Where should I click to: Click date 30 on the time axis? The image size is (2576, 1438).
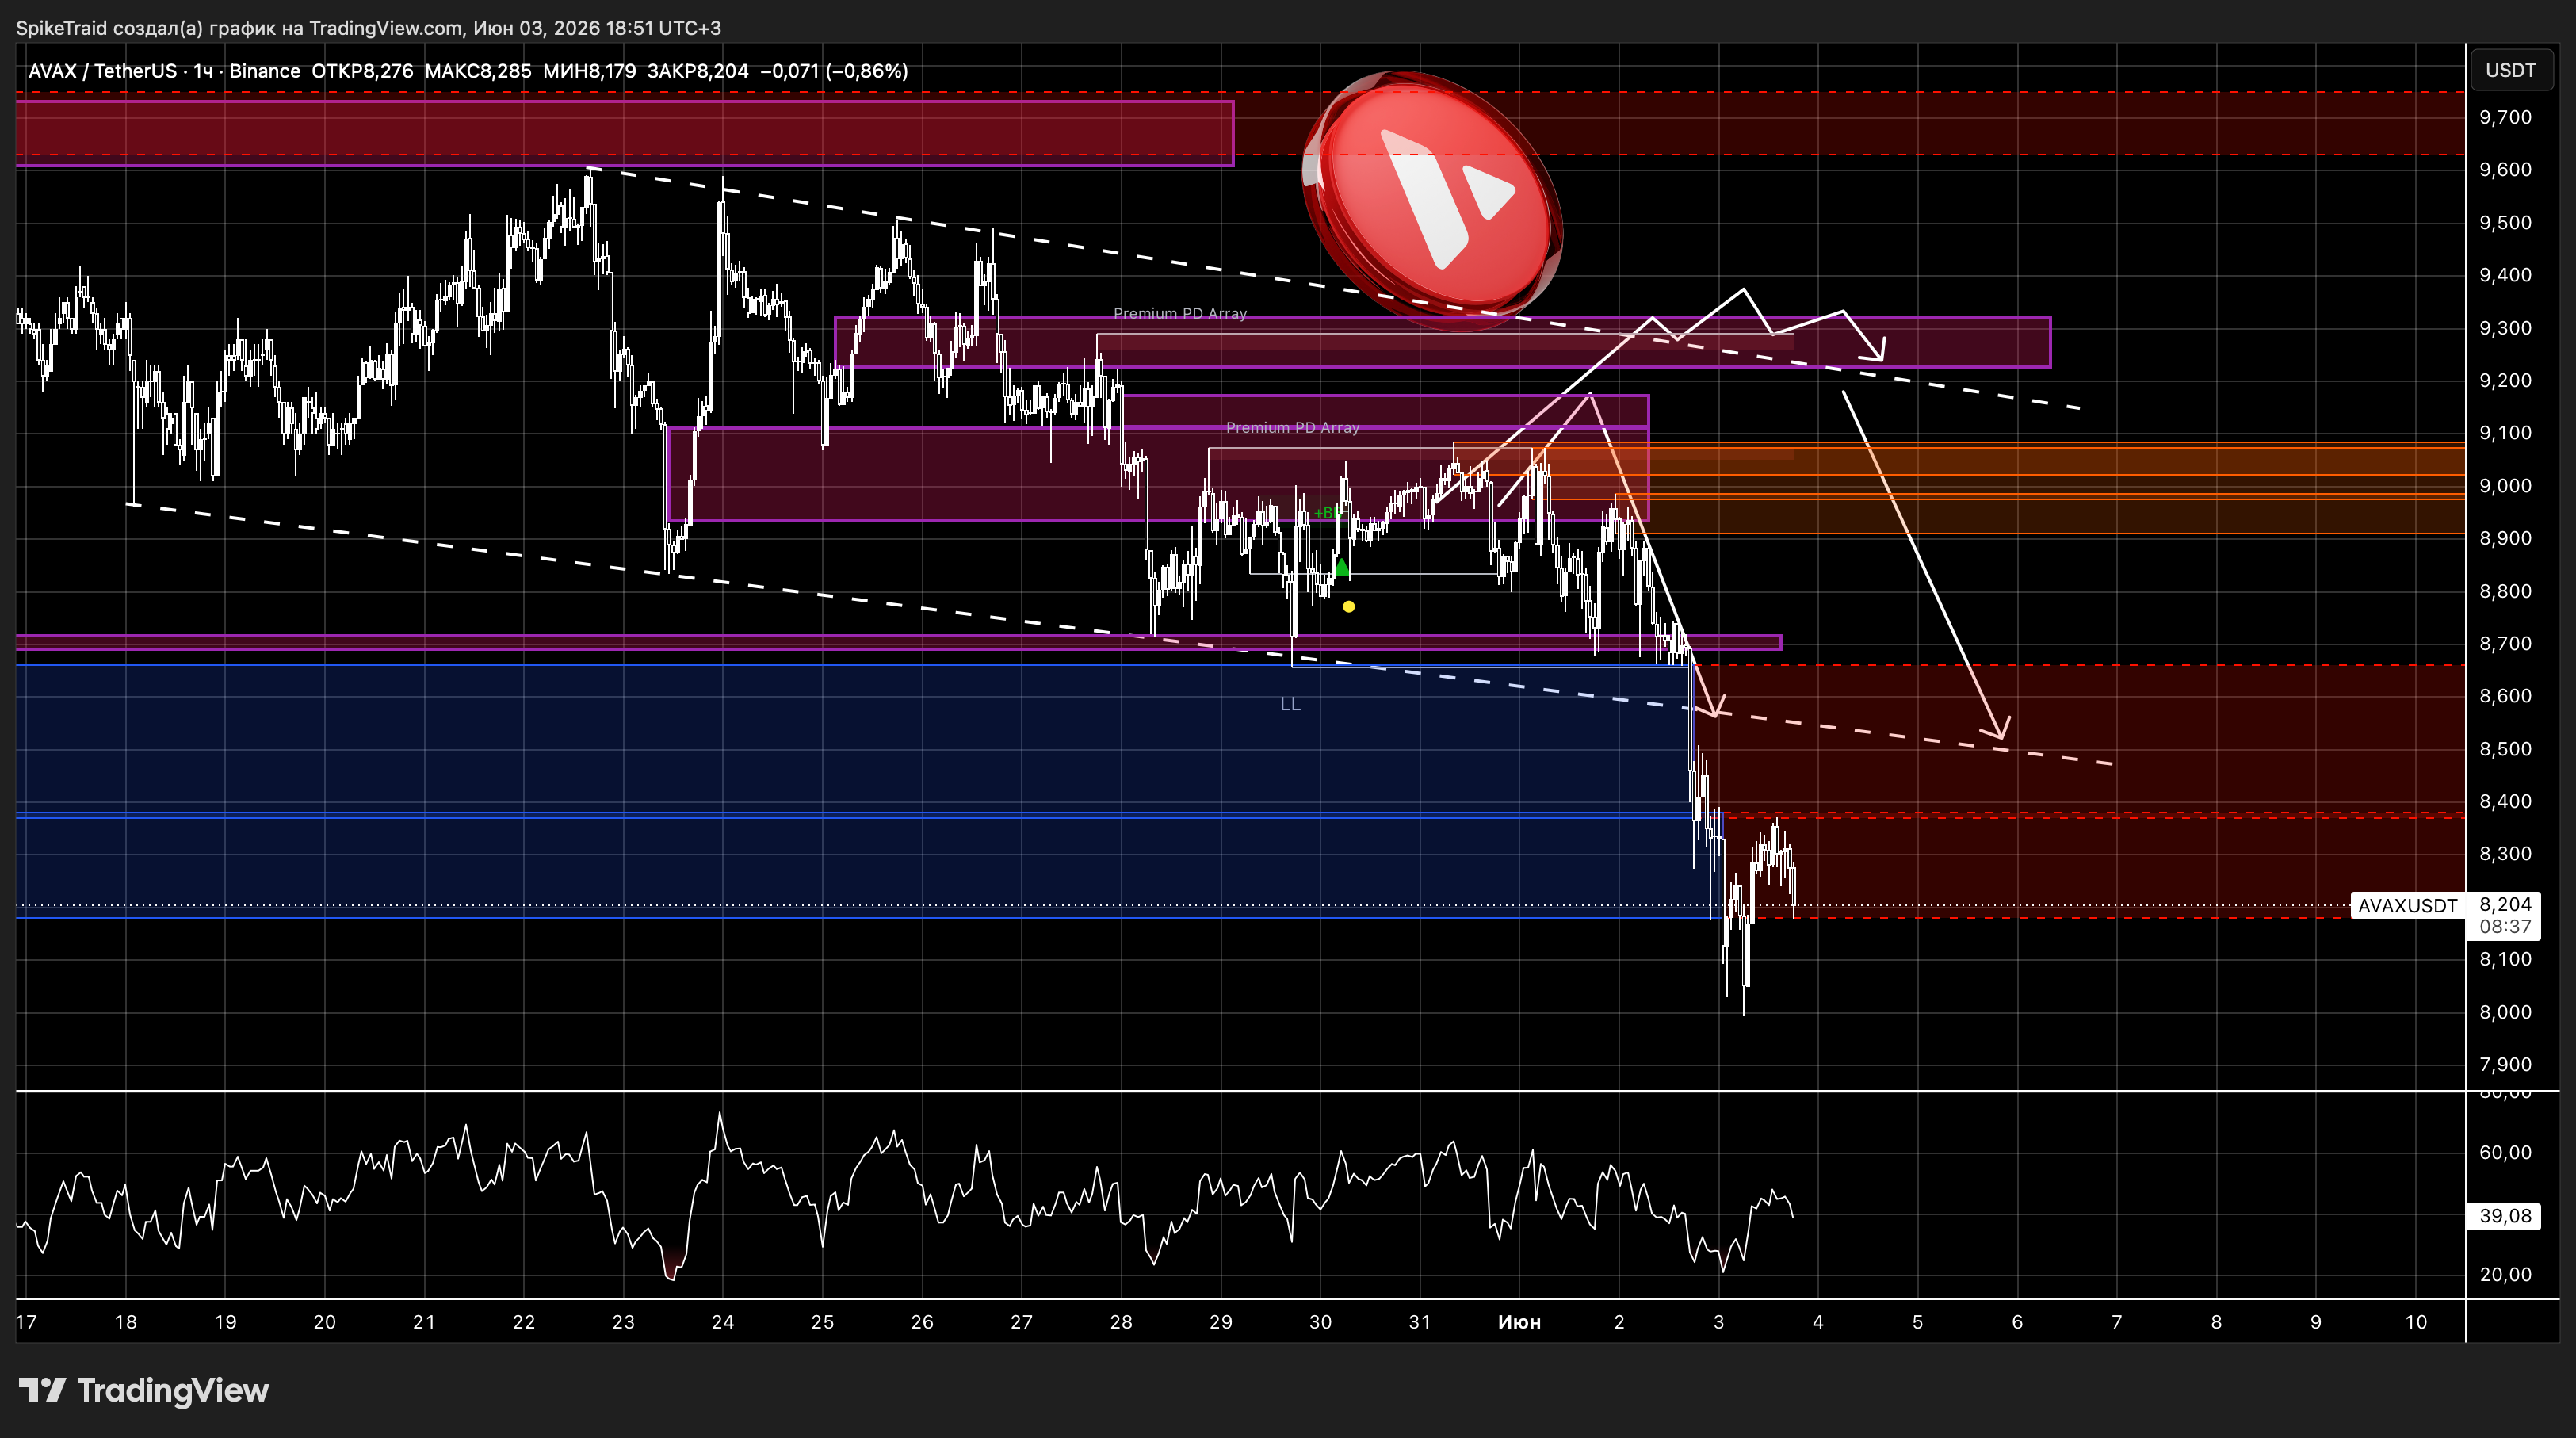coord(1320,1322)
